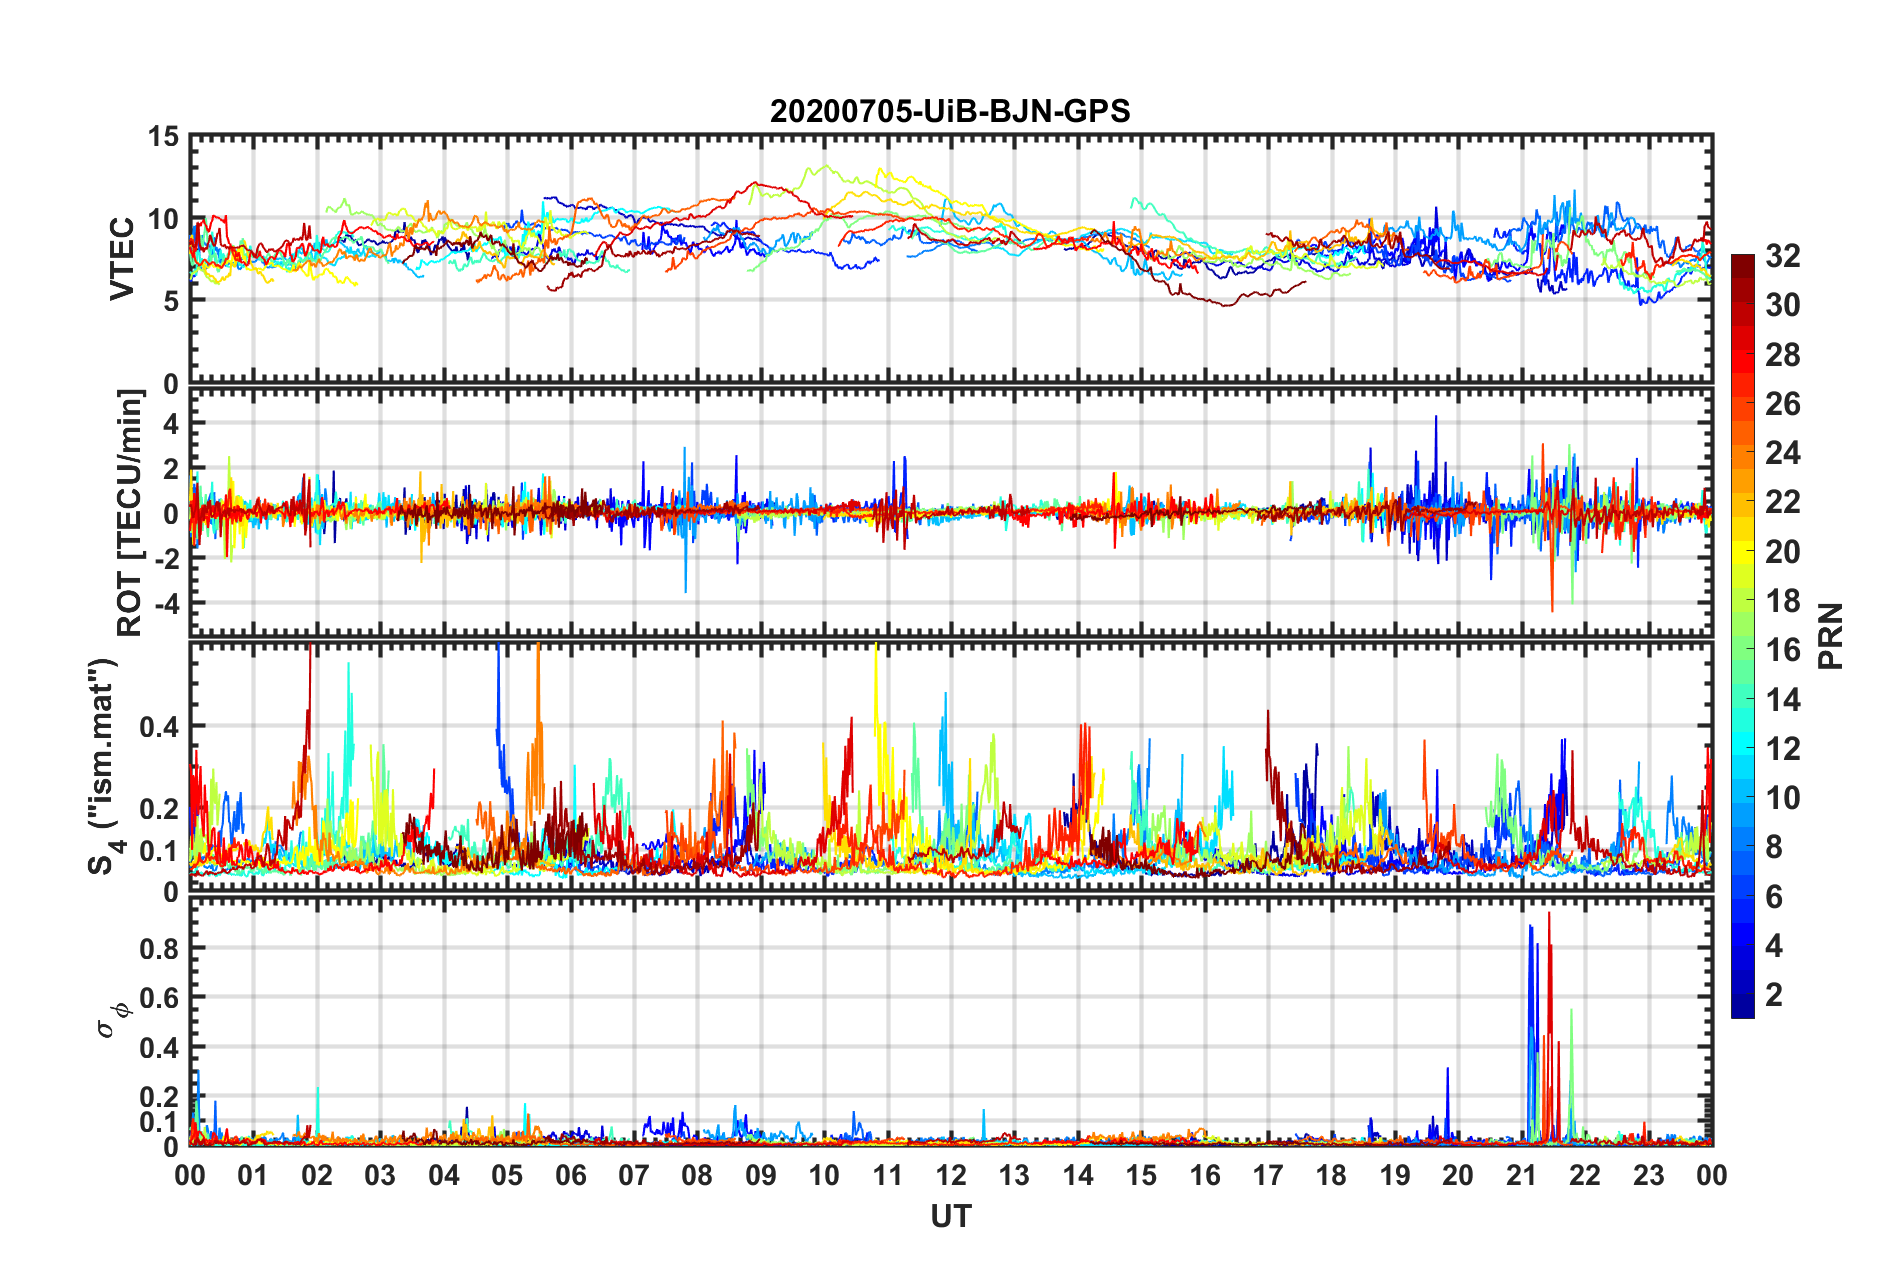
Task: Click the σφ axis tick label 0.4
Action: coord(159,1048)
